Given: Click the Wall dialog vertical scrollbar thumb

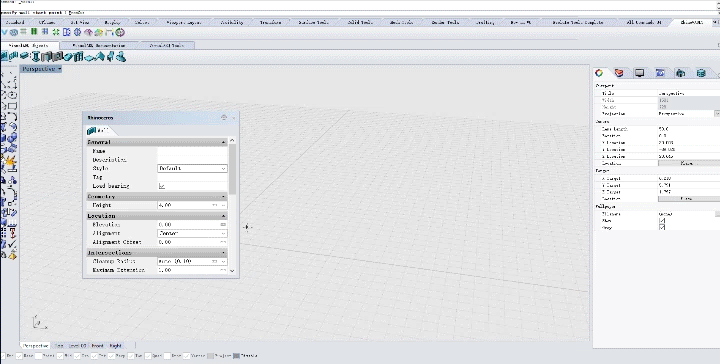Looking at the screenshot, I should click(232, 169).
